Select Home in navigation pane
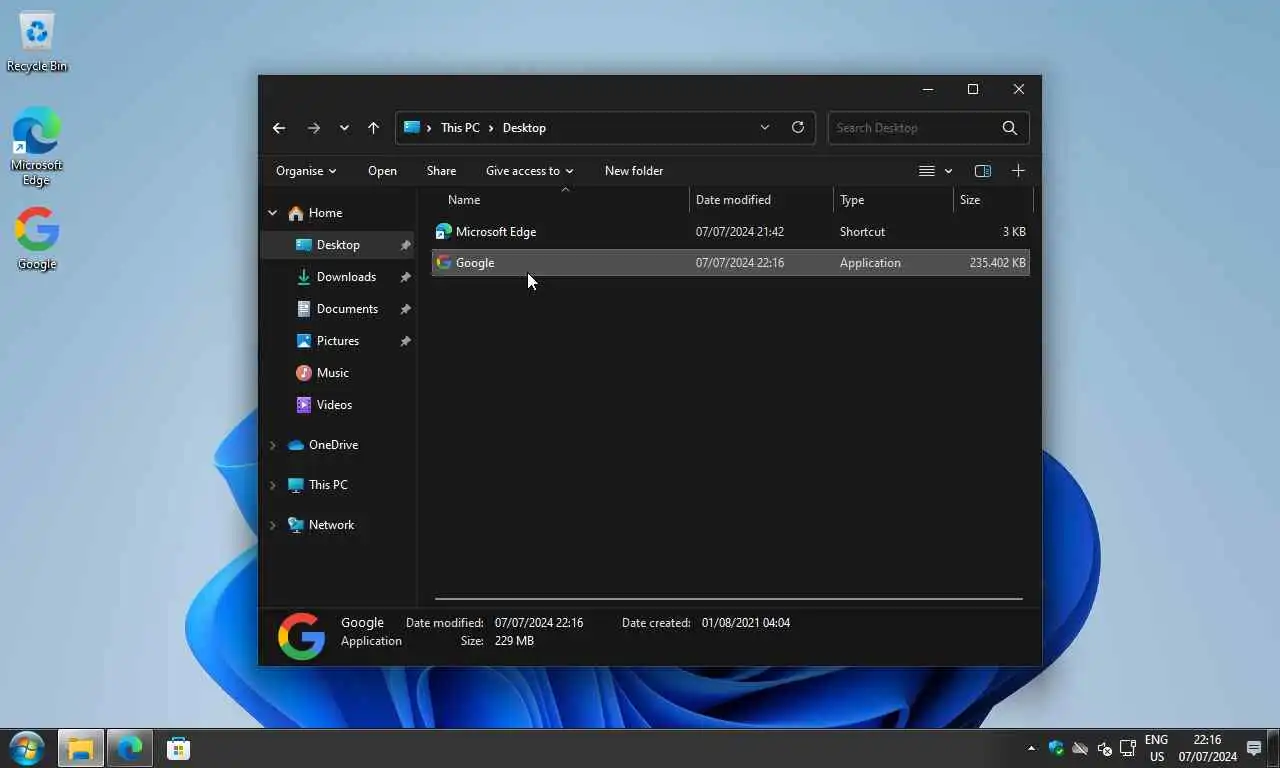The height and width of the screenshot is (768, 1280). tap(325, 213)
